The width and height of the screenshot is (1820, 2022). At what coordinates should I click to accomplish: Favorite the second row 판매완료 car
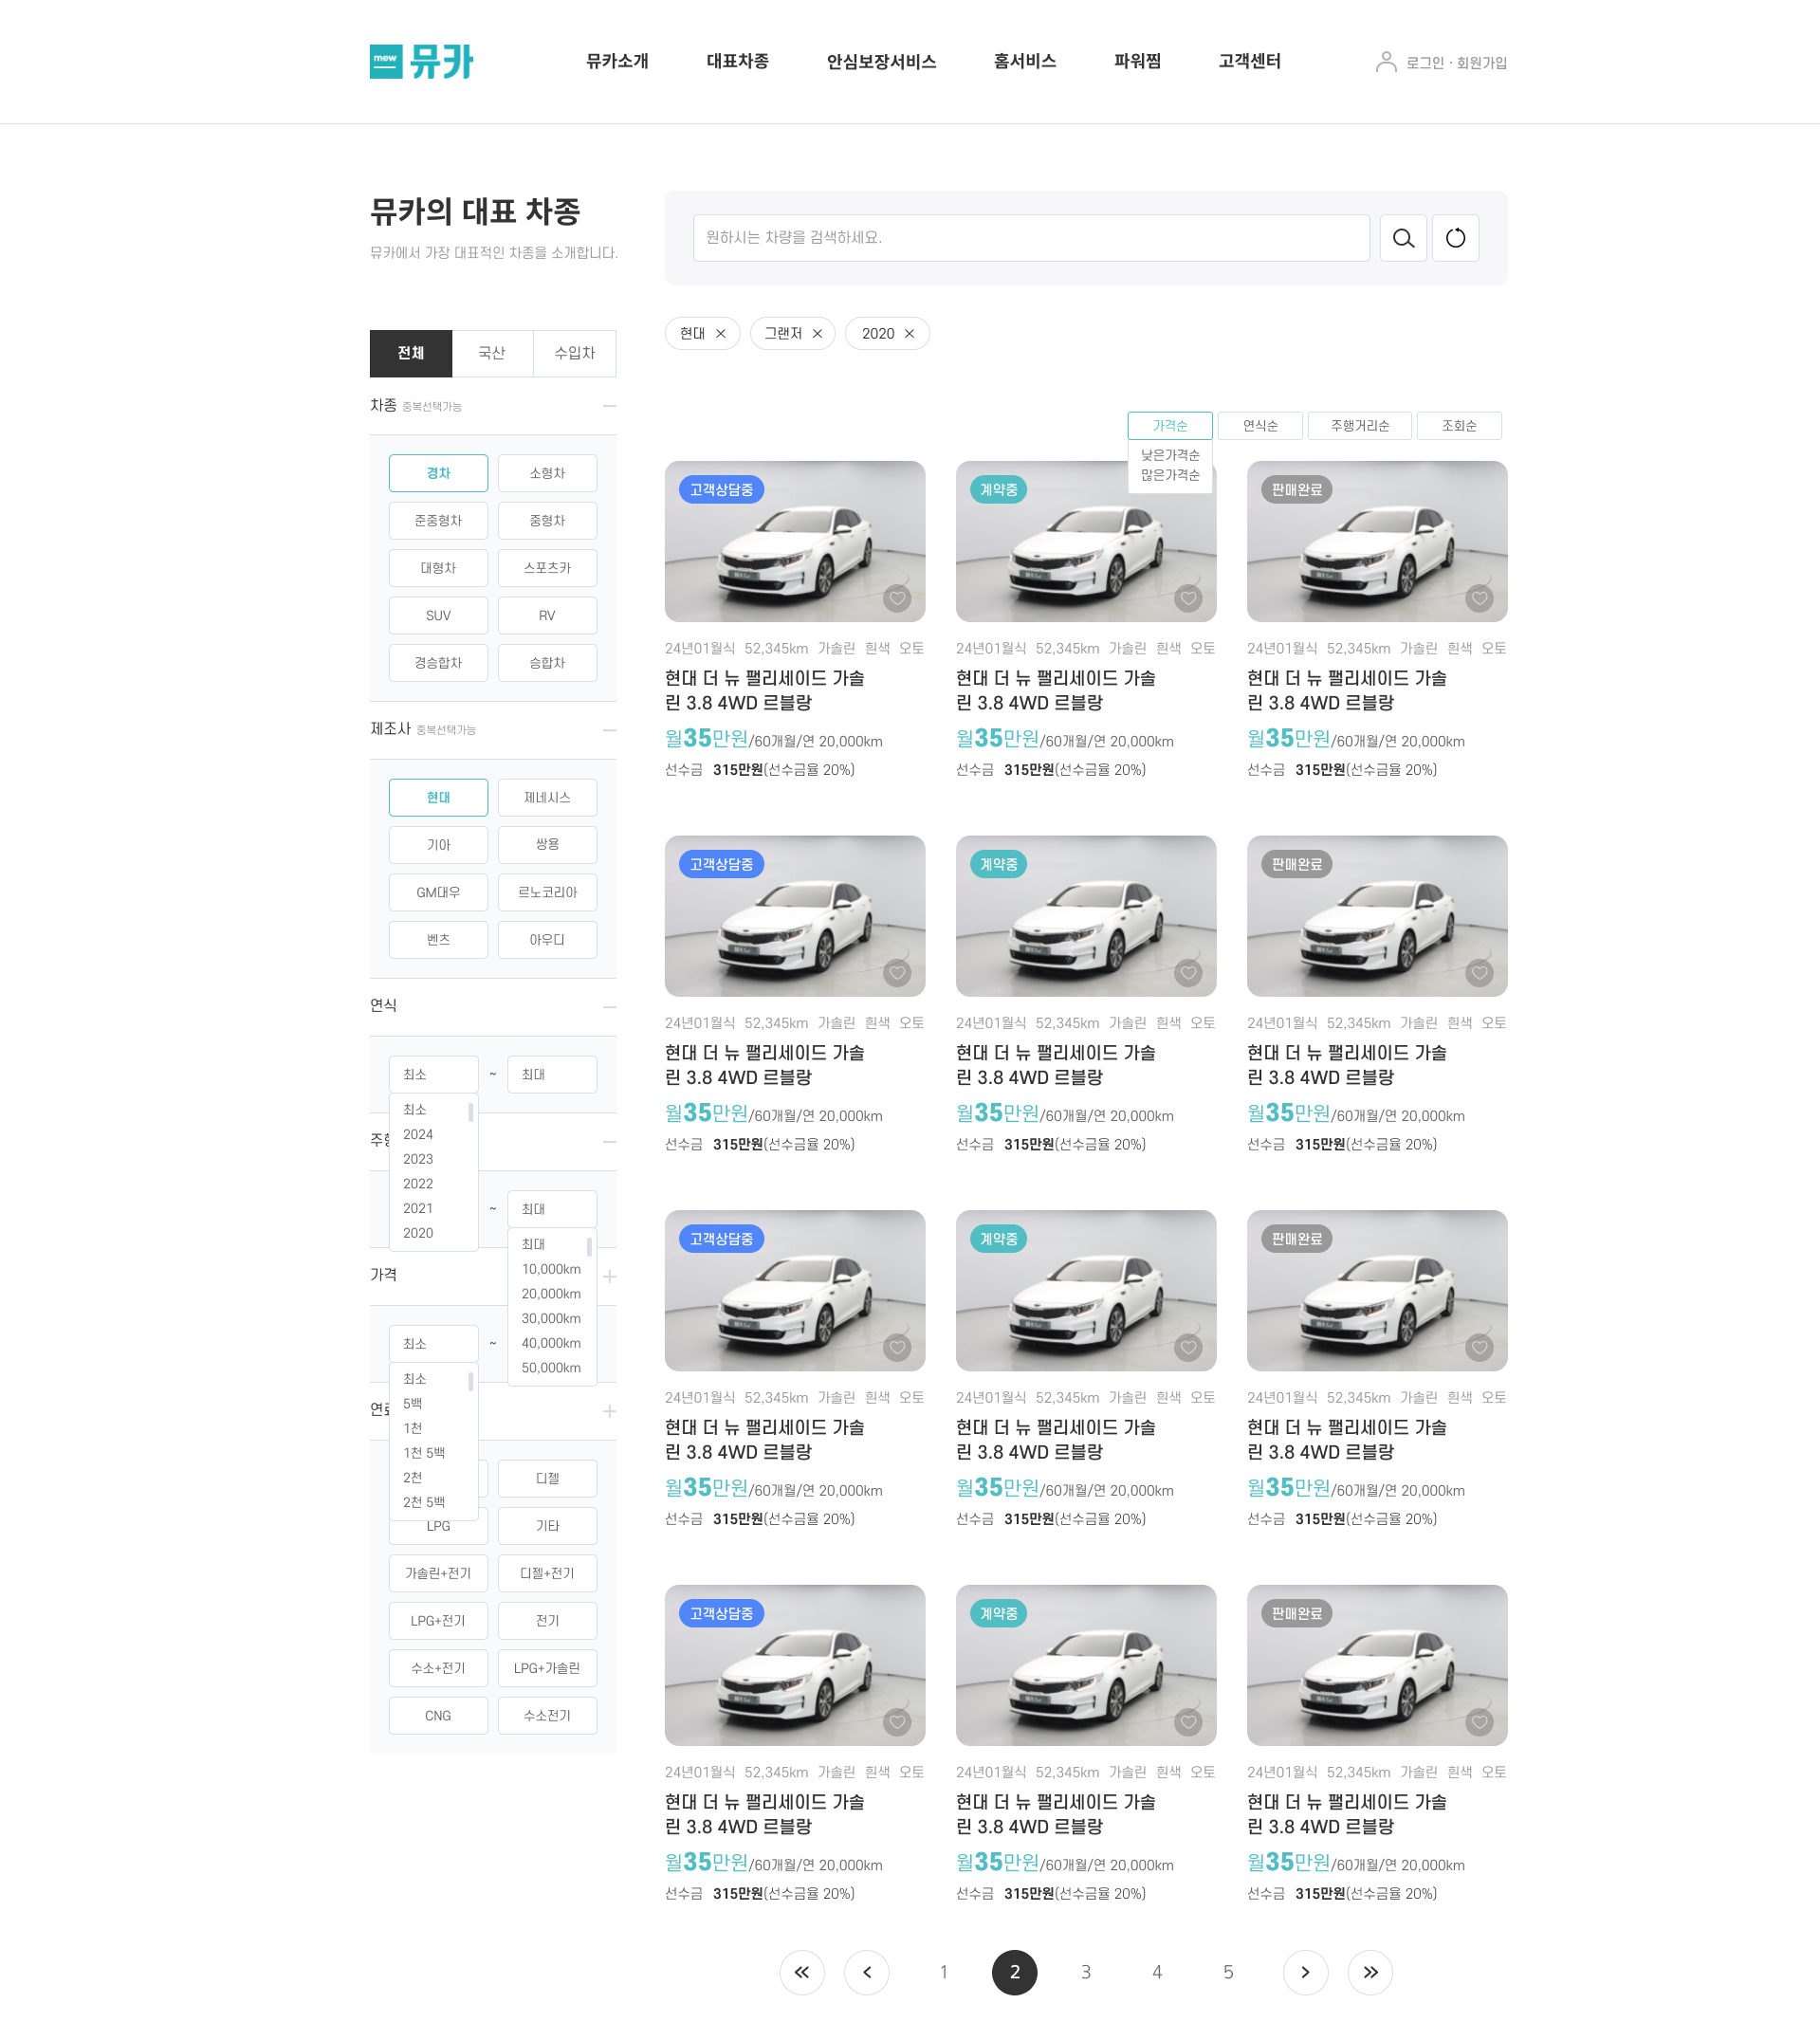click(x=1479, y=973)
